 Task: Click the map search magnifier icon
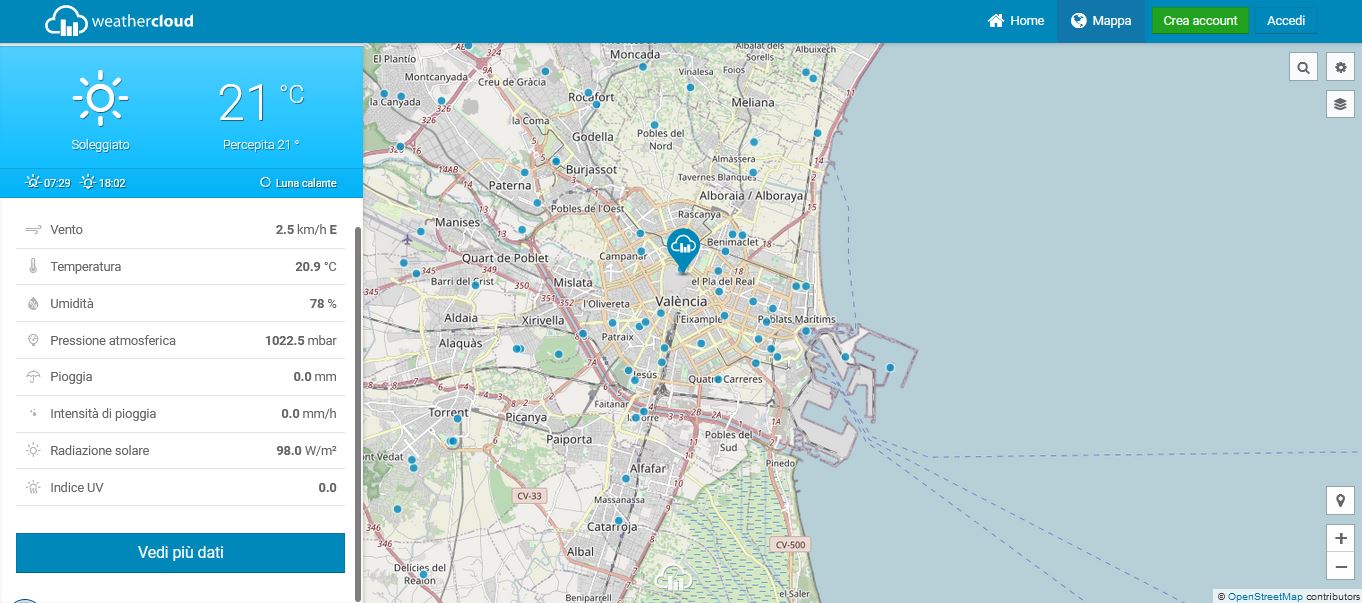point(1303,68)
